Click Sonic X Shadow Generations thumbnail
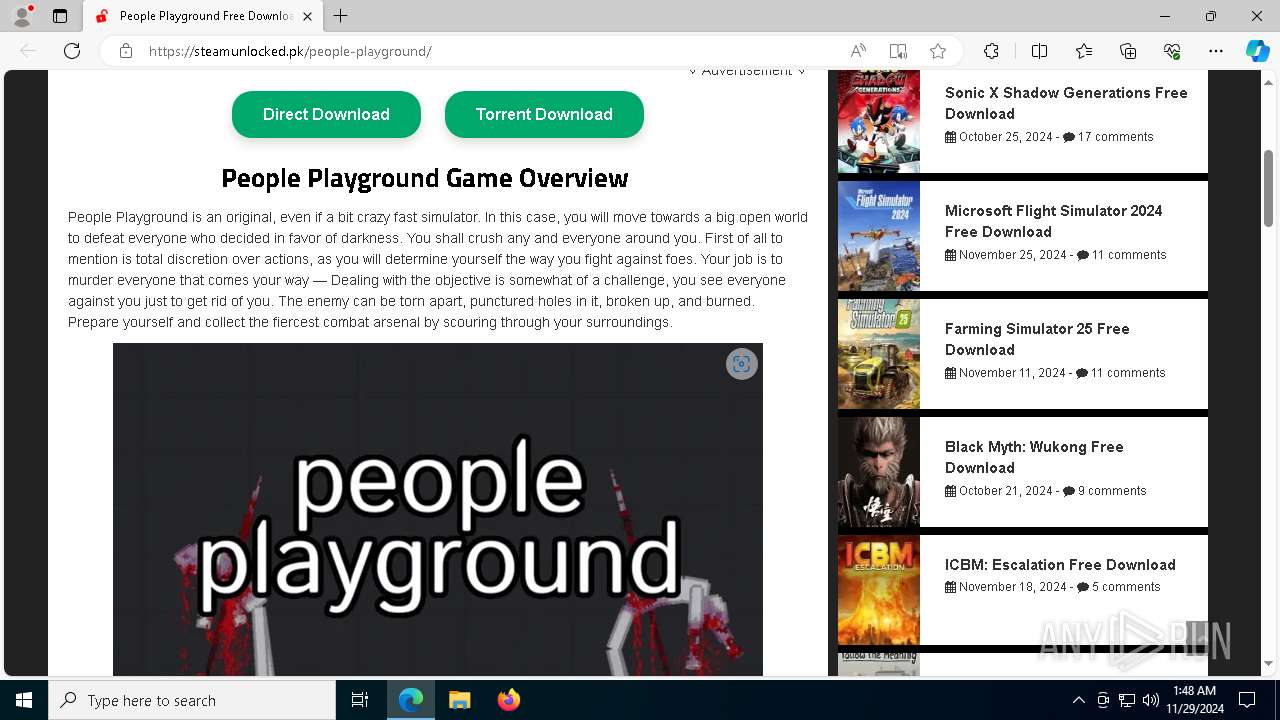The height and width of the screenshot is (720, 1280). [879, 121]
